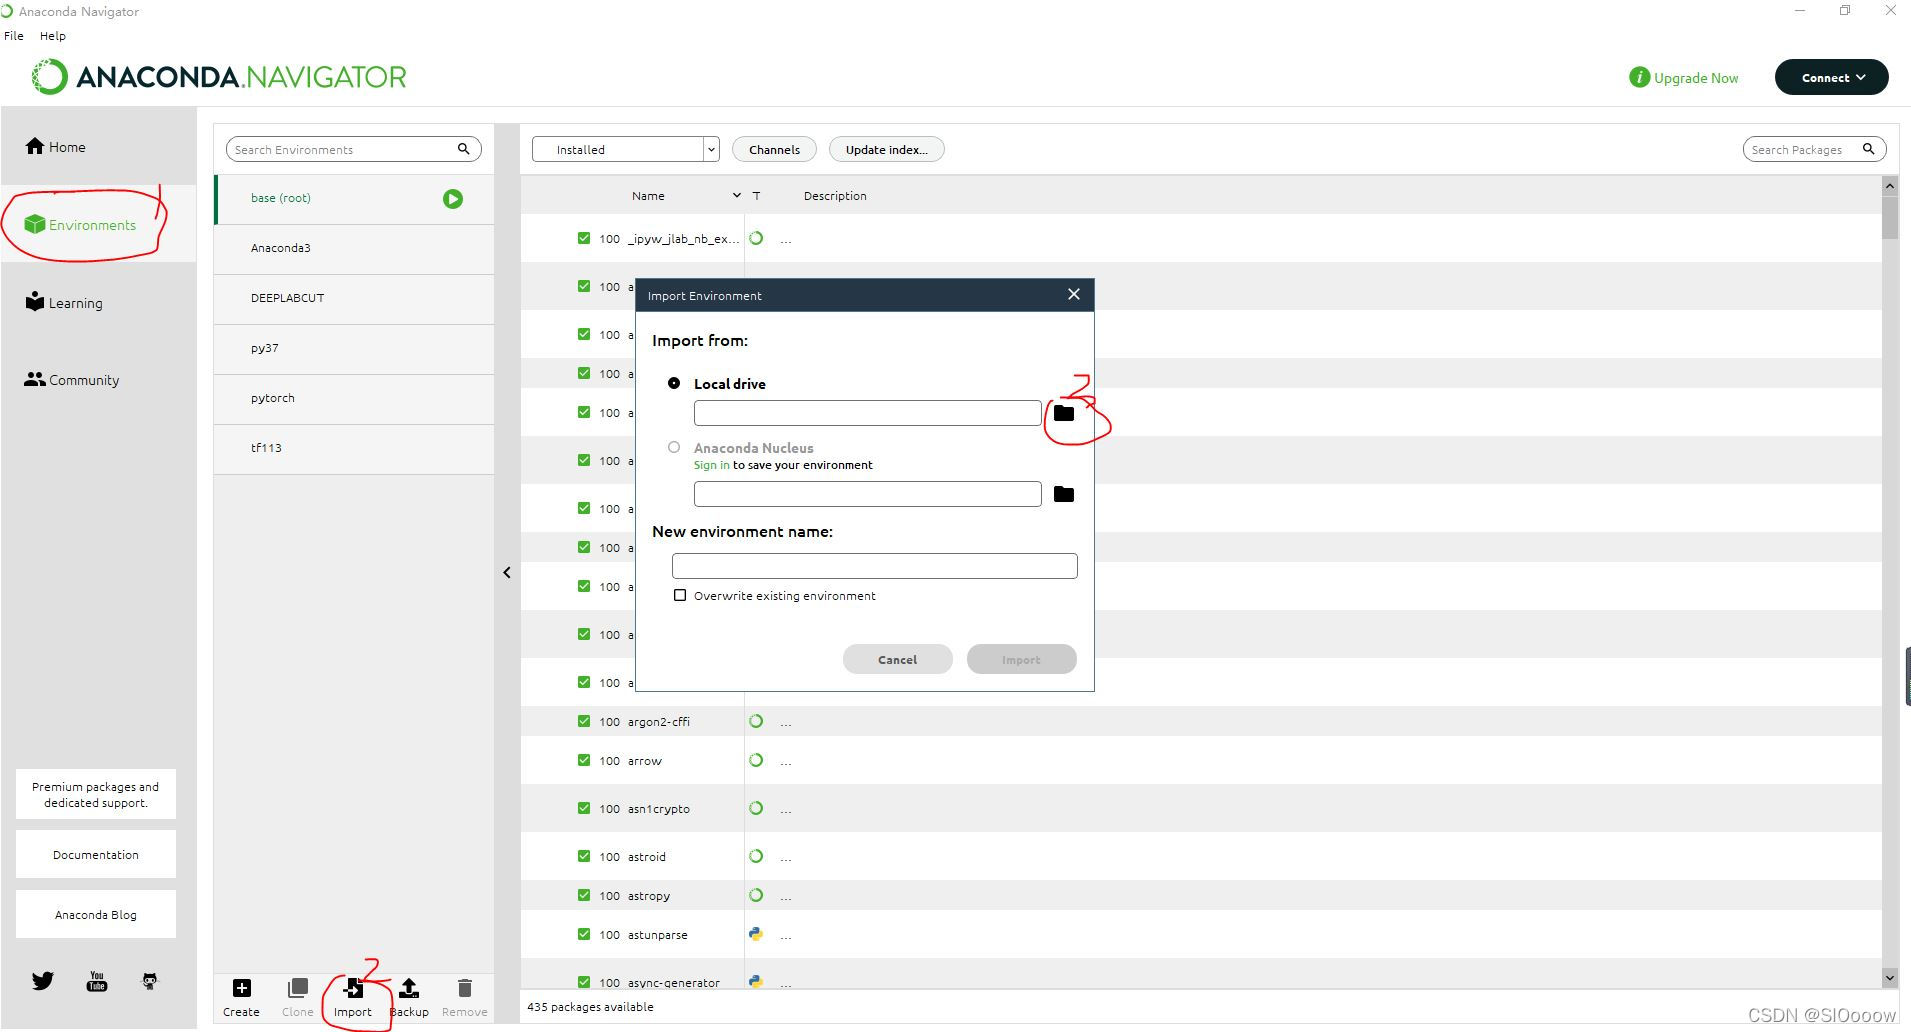Open the Environments section
Screen dimensions: 1911x1032
click(x=80, y=225)
